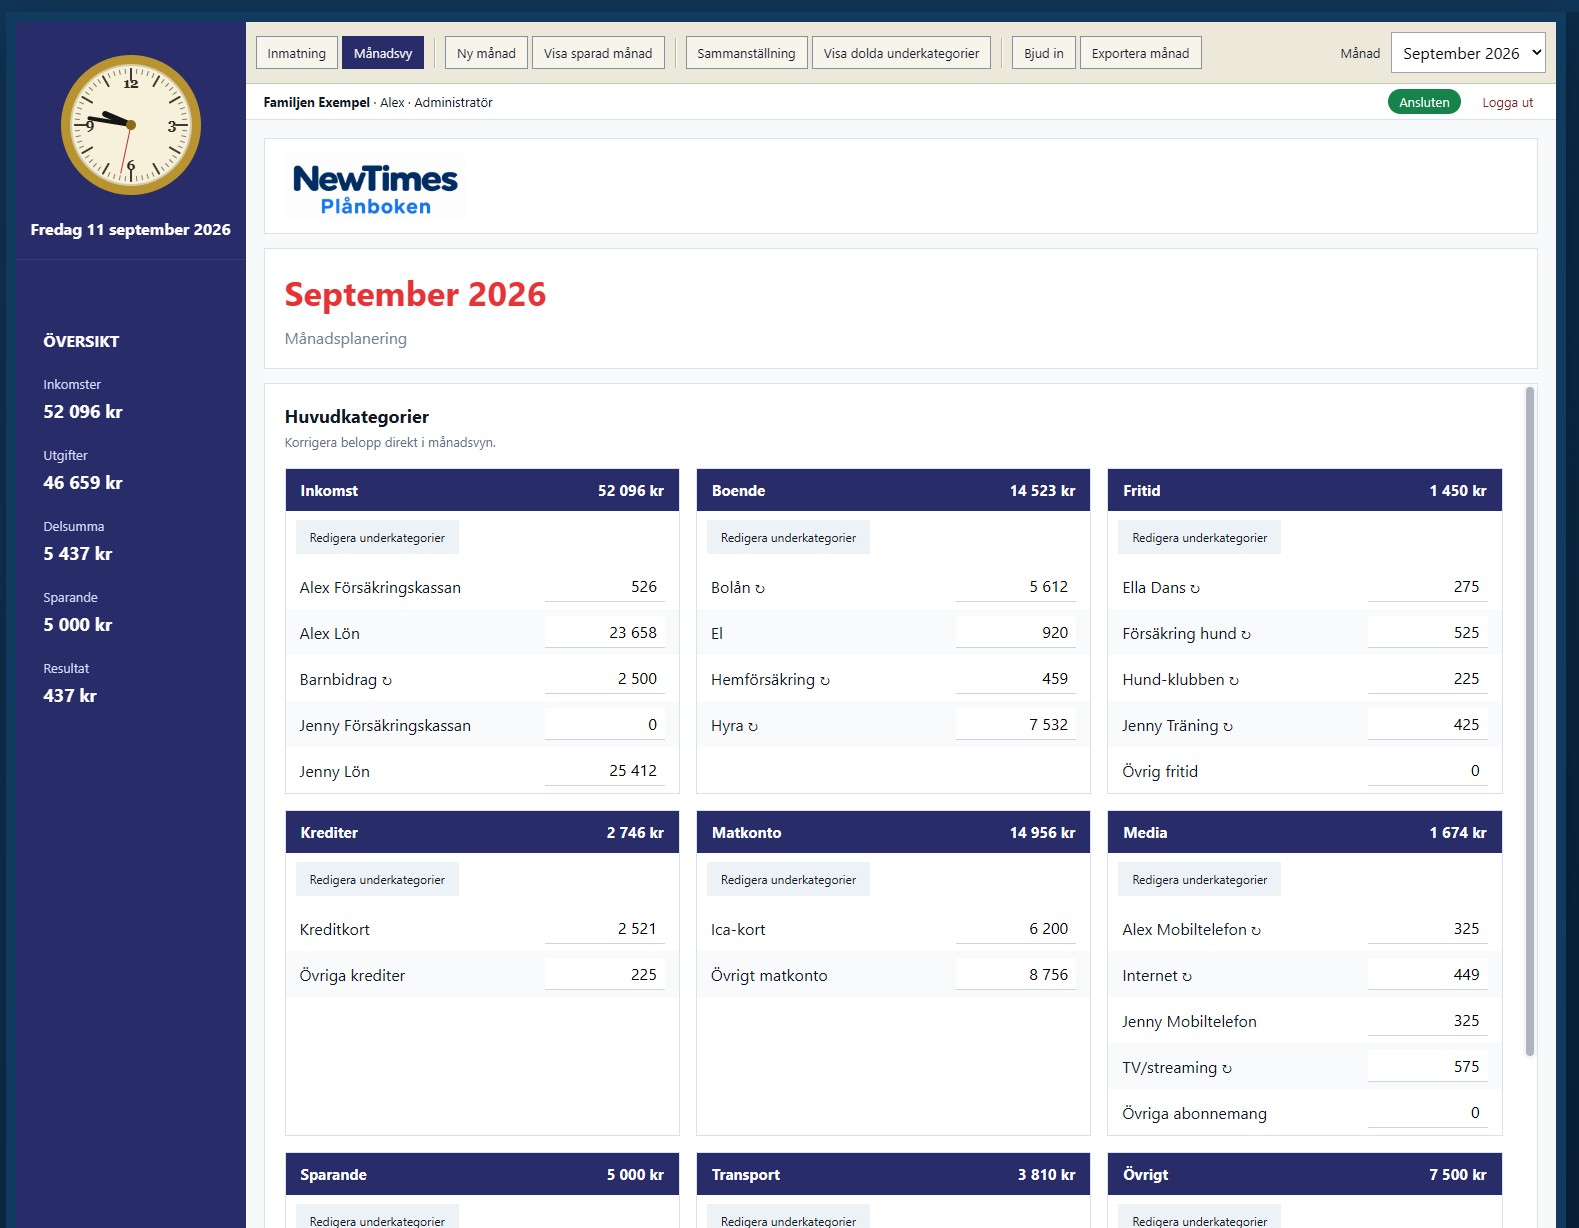Edit subcategories under Media

point(1199,879)
